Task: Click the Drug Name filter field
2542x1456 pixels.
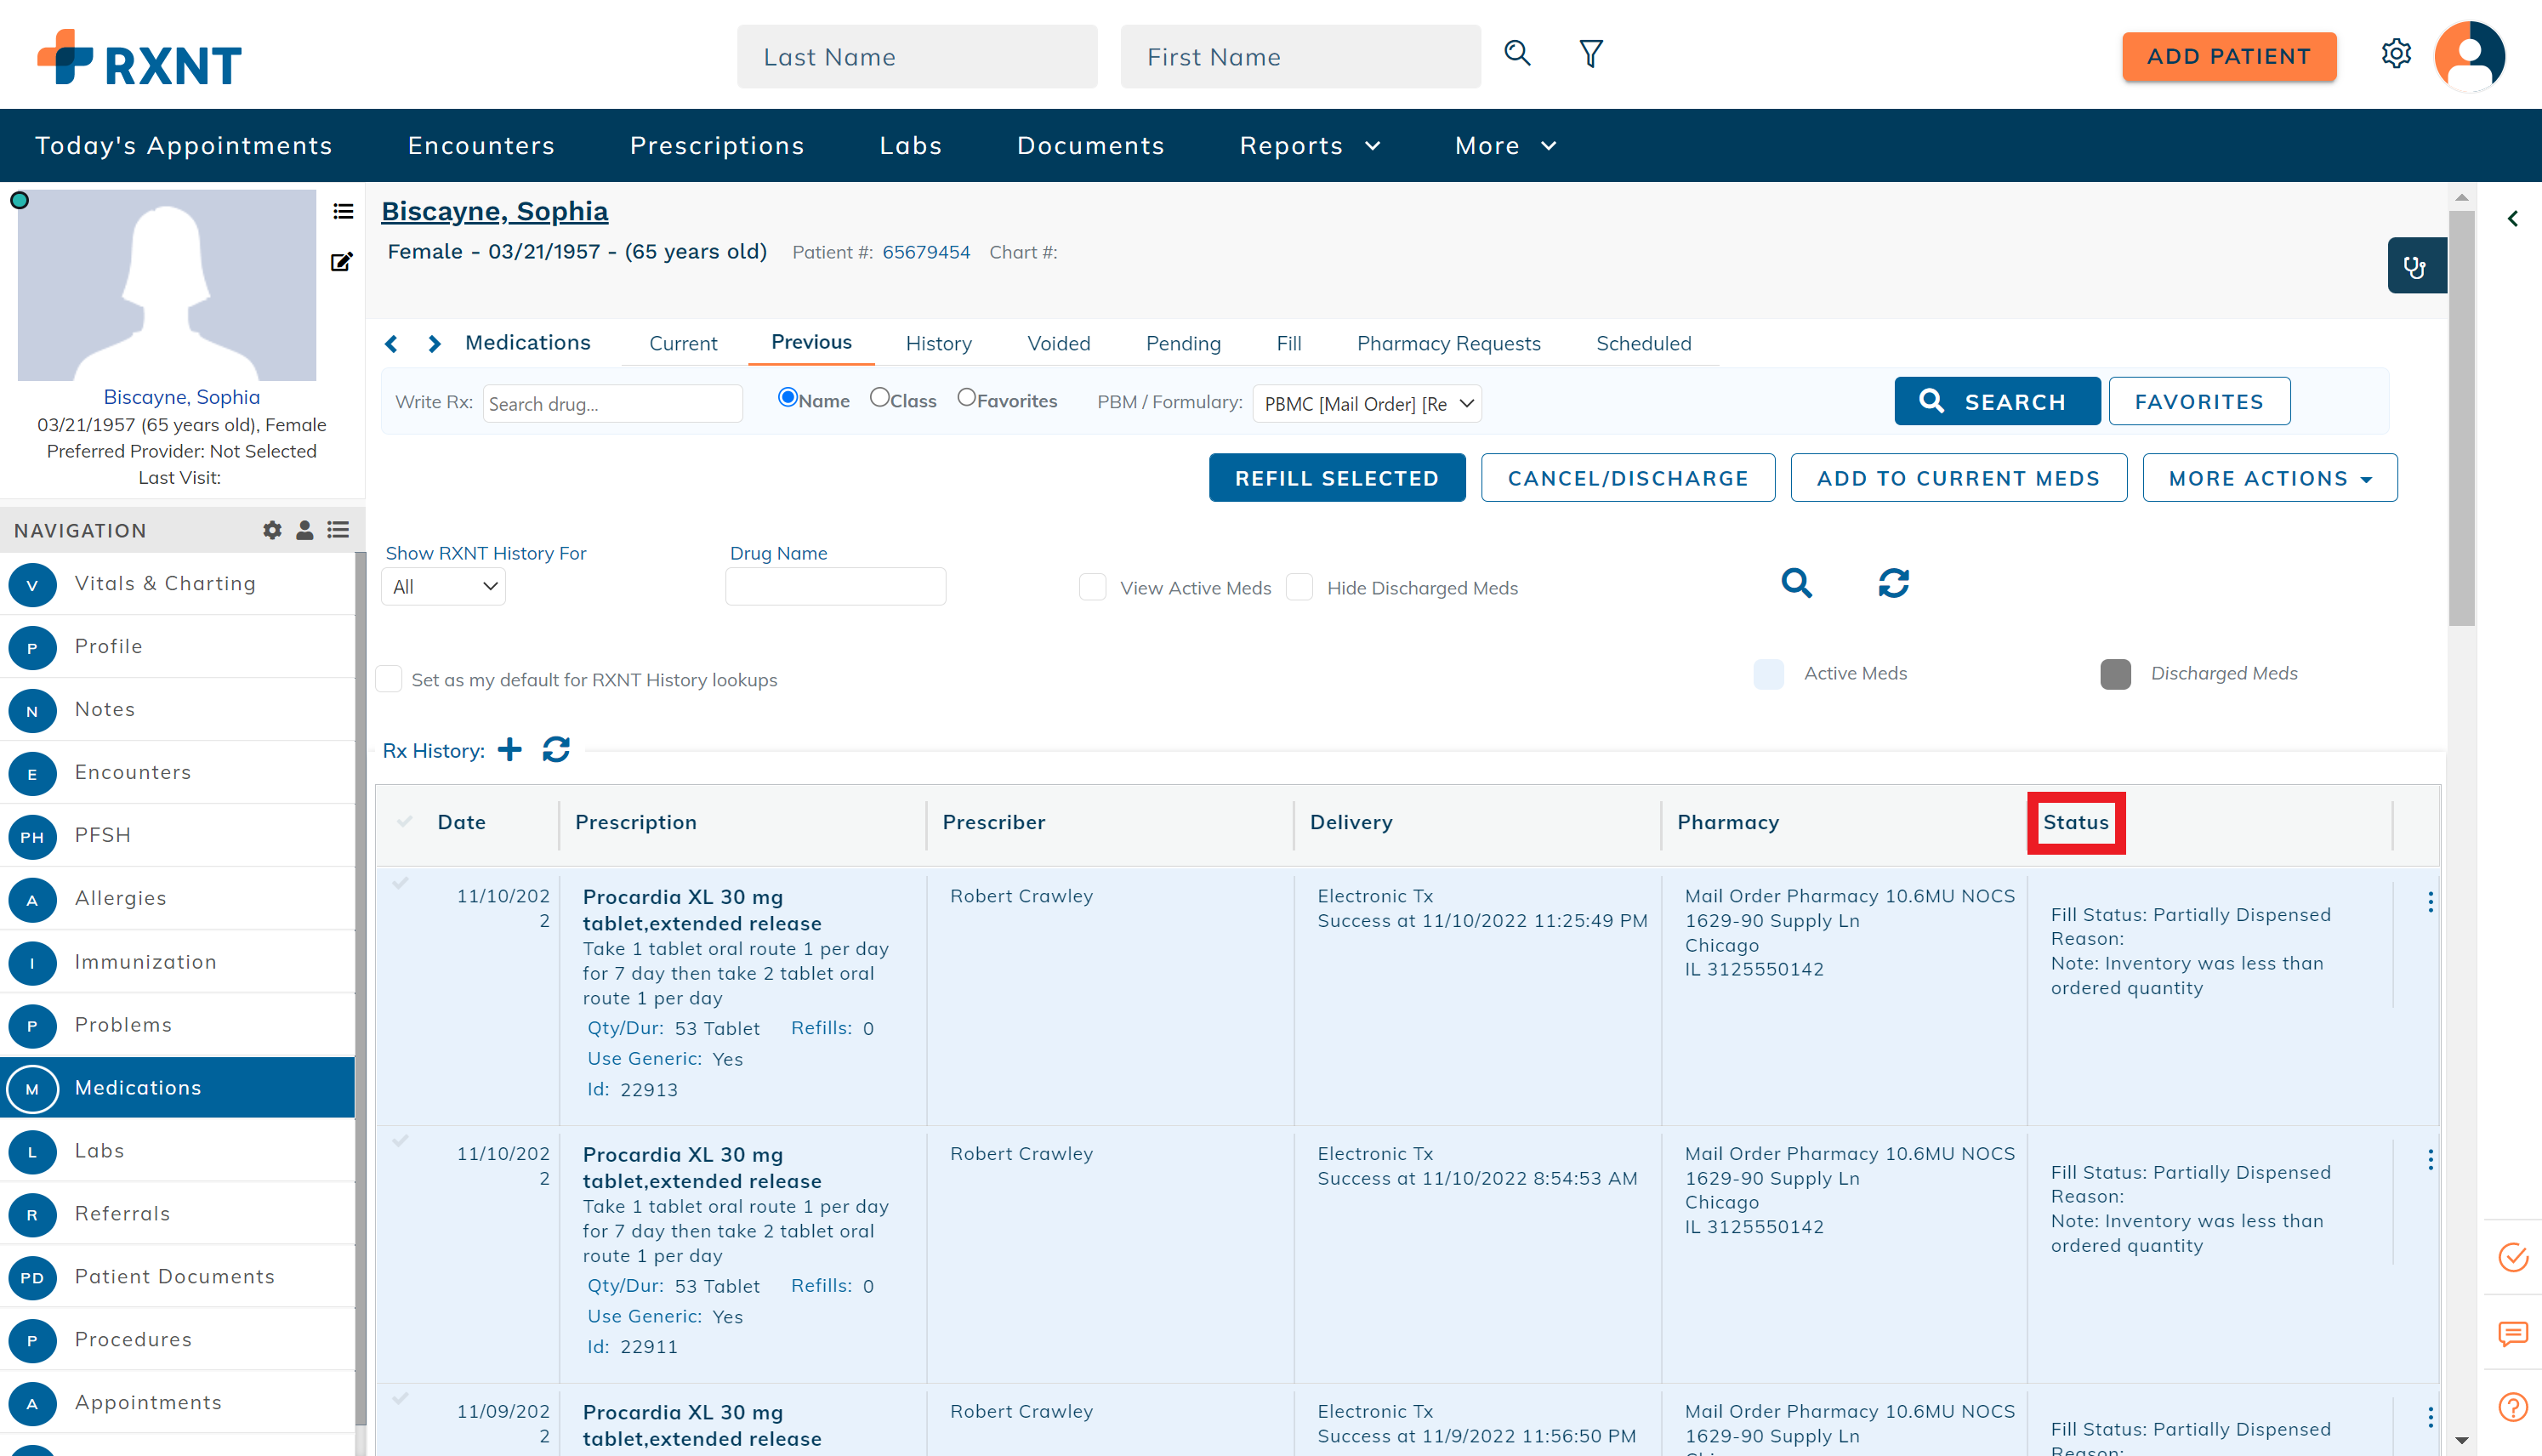Action: pos(835,587)
